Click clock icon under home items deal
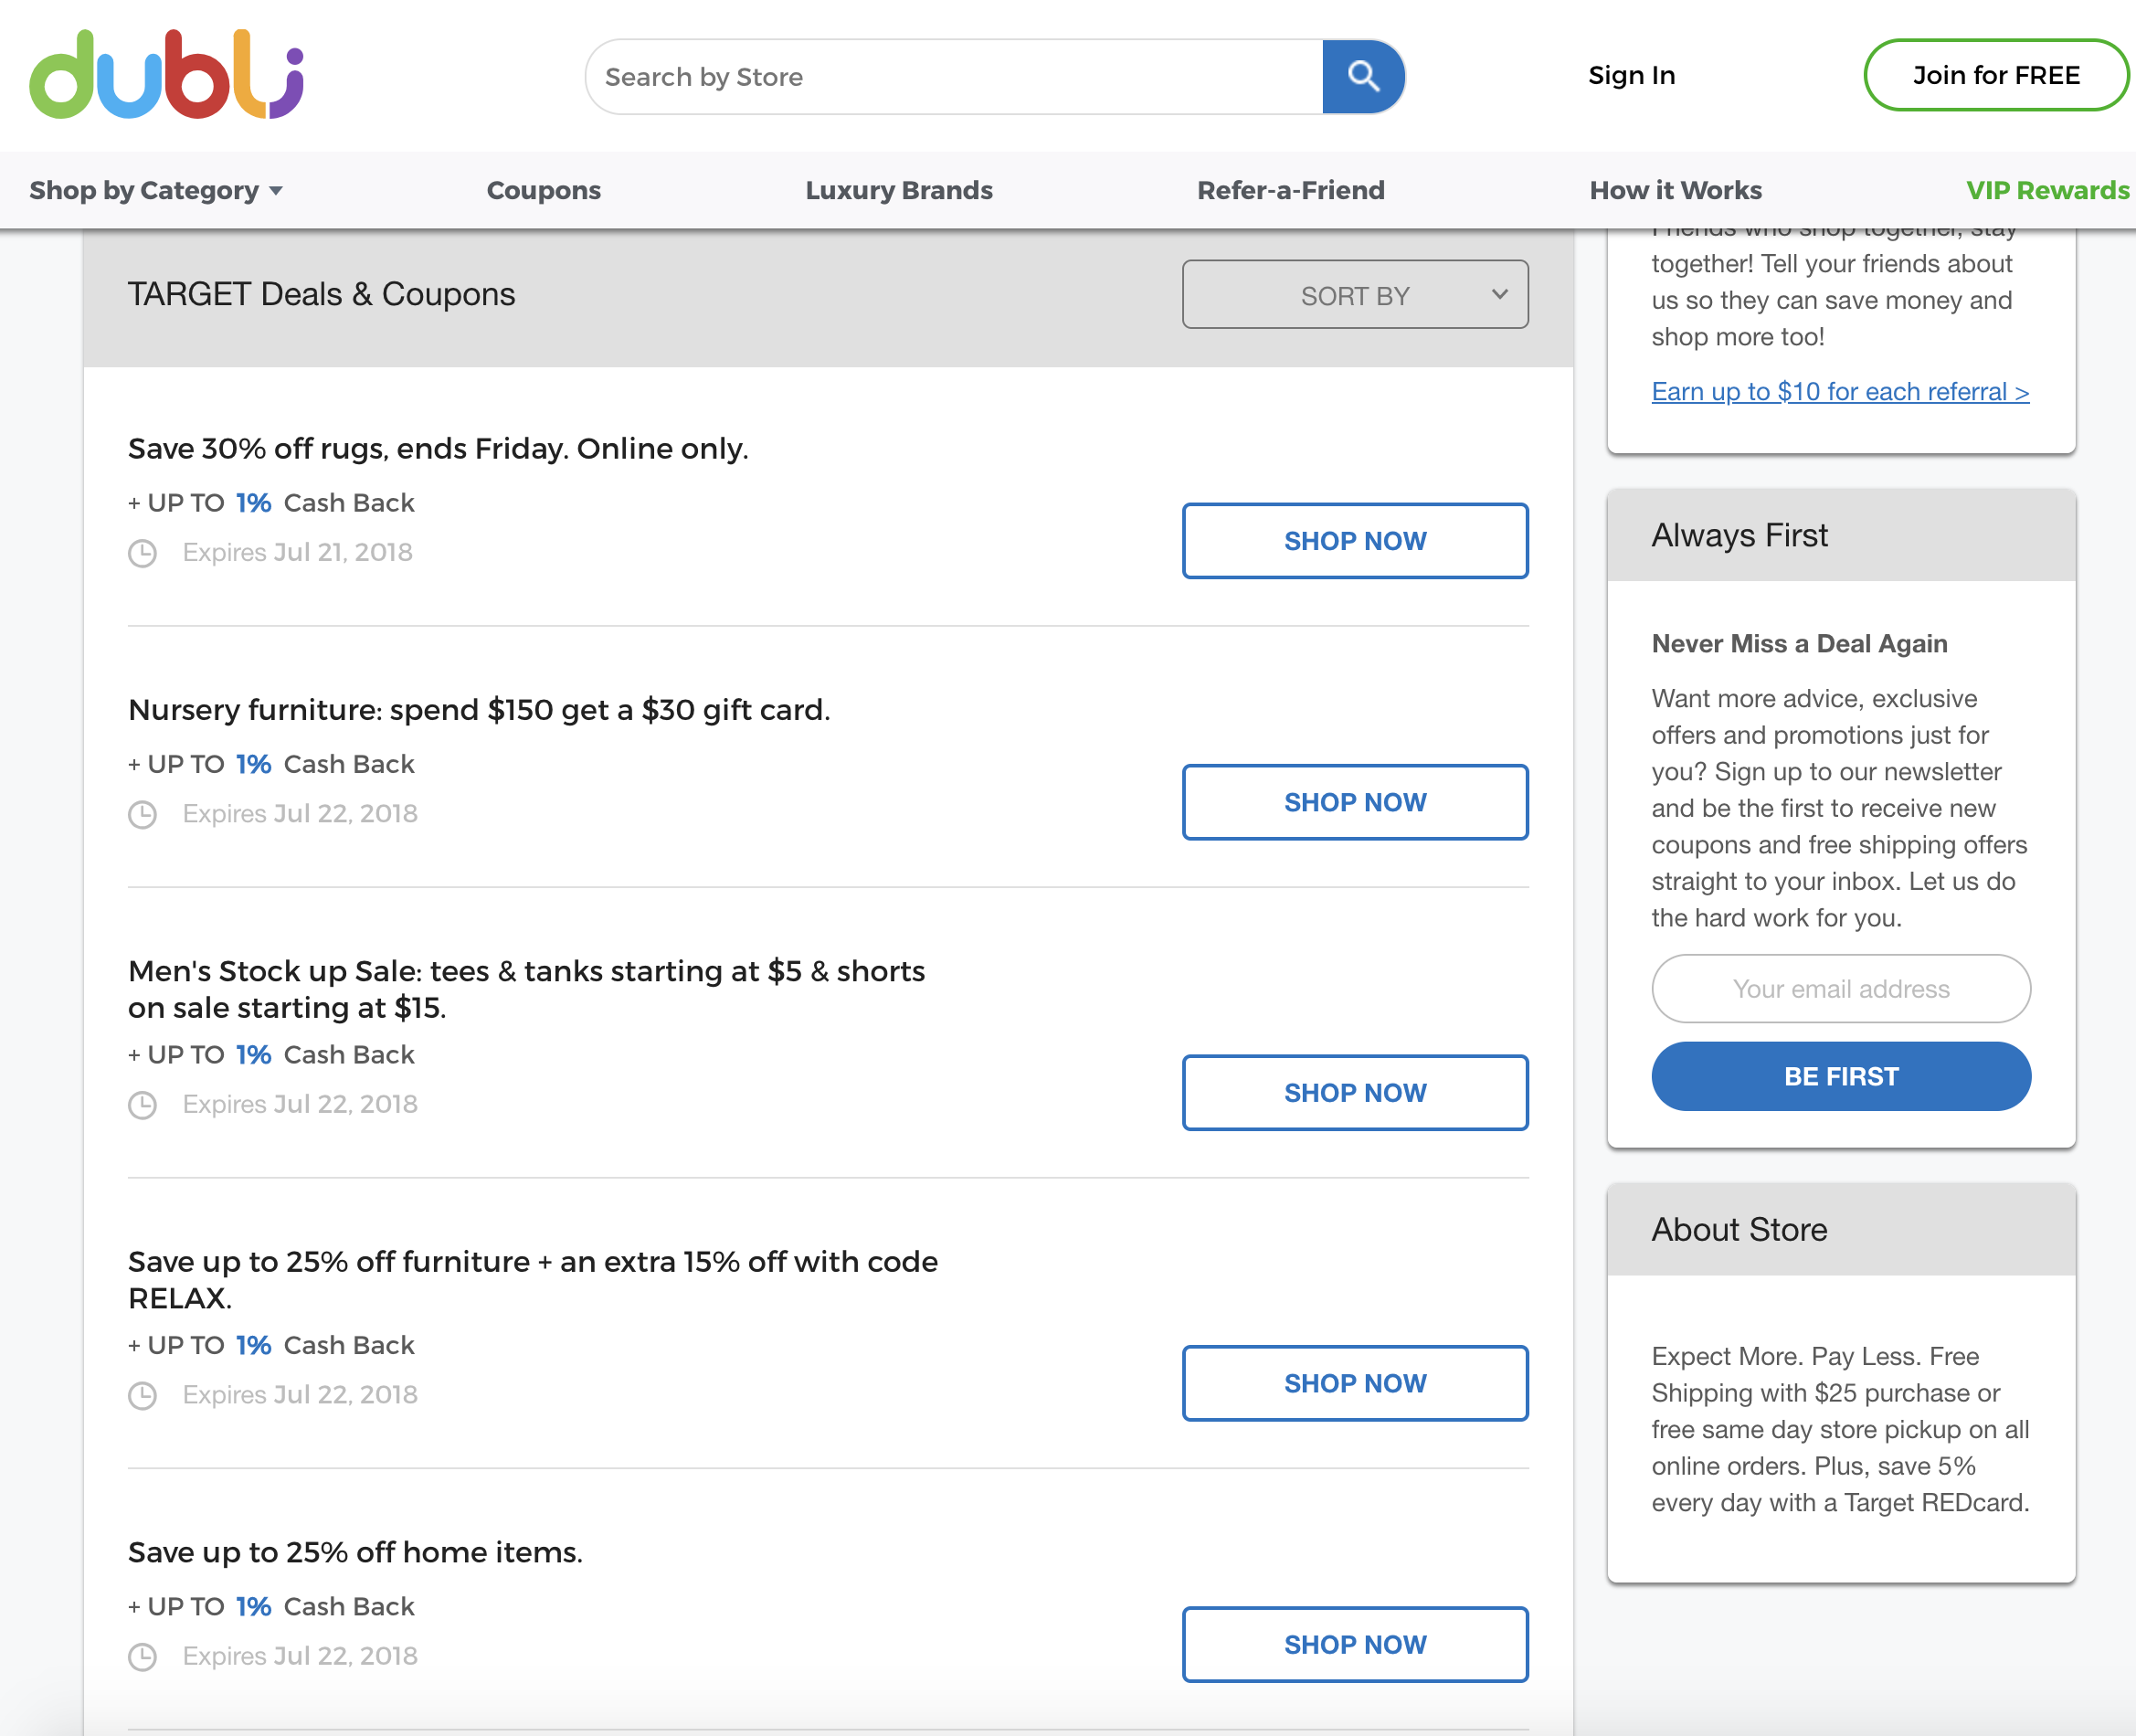 pyautogui.click(x=143, y=1657)
